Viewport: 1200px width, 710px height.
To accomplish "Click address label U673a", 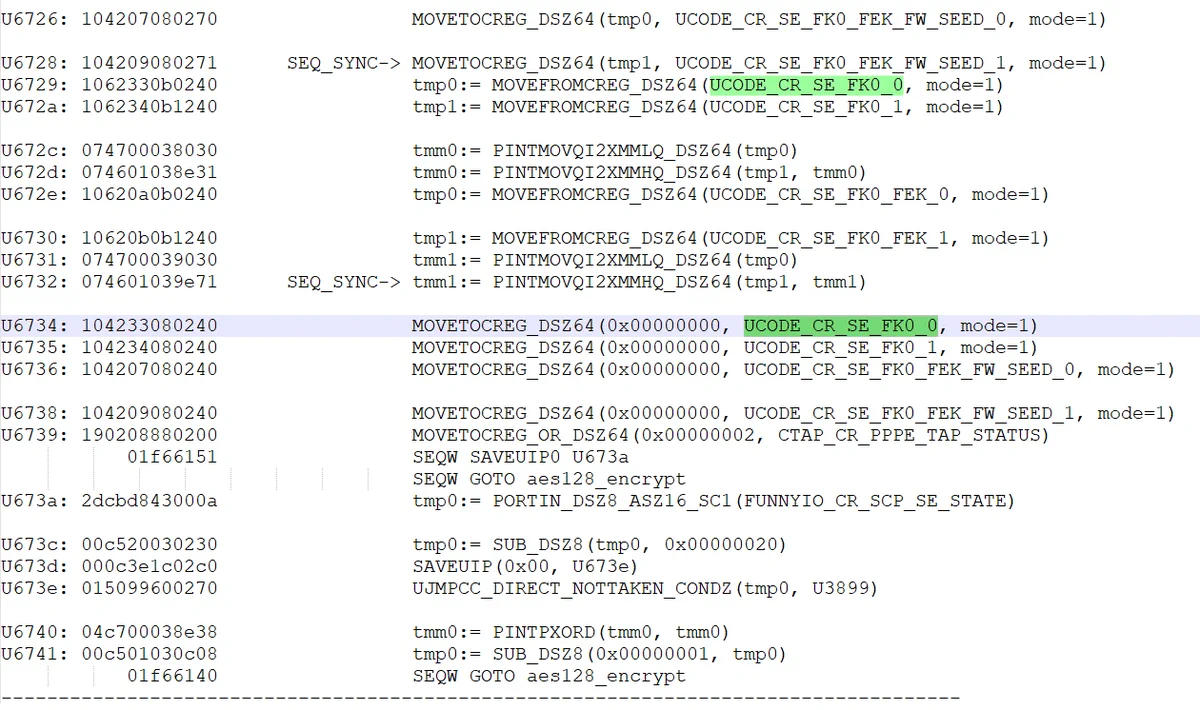I will [x=35, y=501].
